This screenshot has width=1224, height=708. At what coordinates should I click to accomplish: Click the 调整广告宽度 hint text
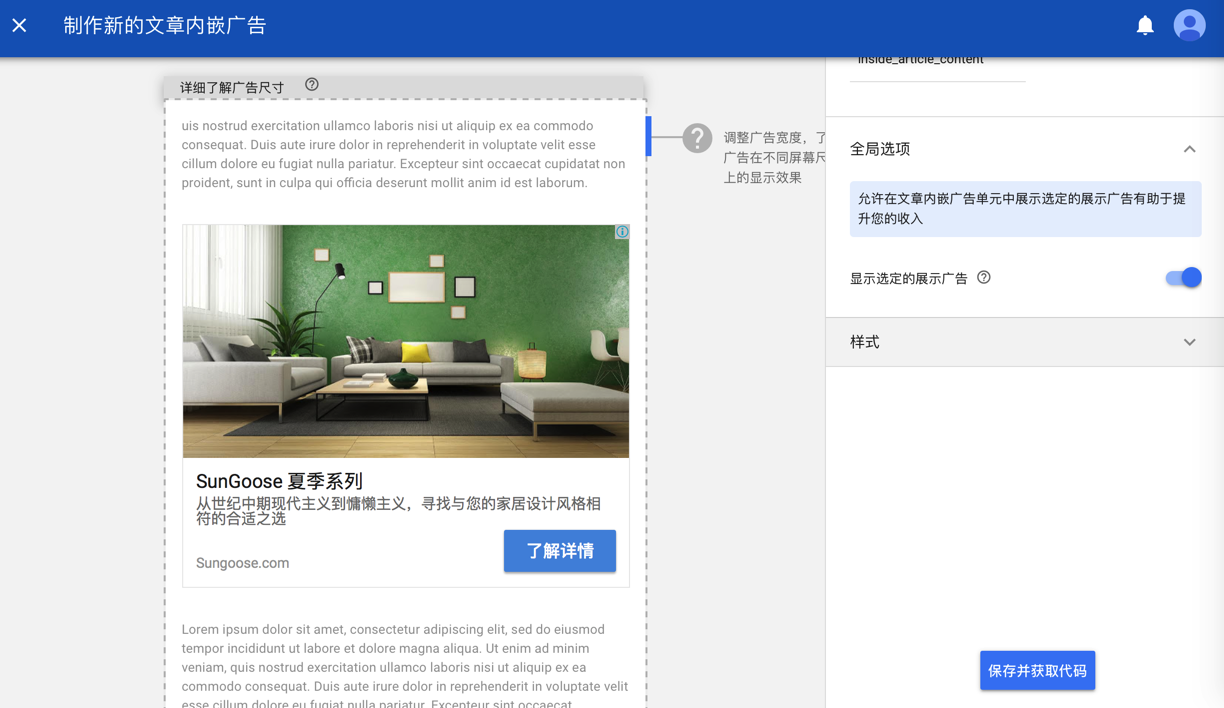pyautogui.click(x=774, y=158)
